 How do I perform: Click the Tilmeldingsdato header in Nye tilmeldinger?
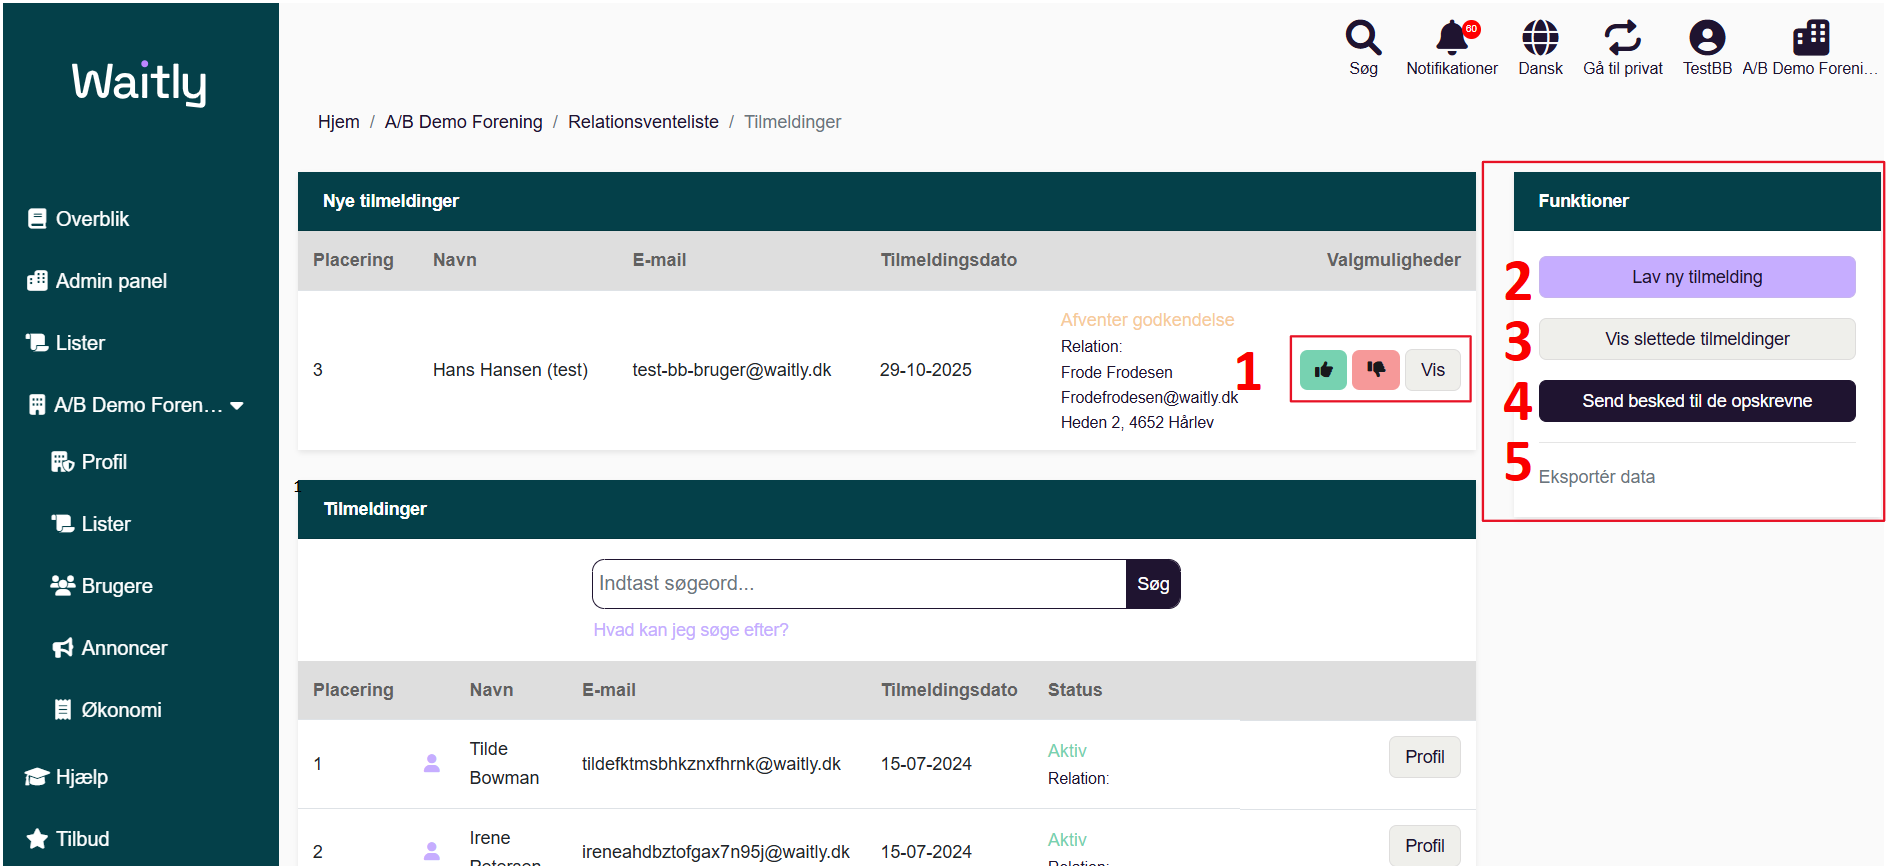tap(948, 260)
